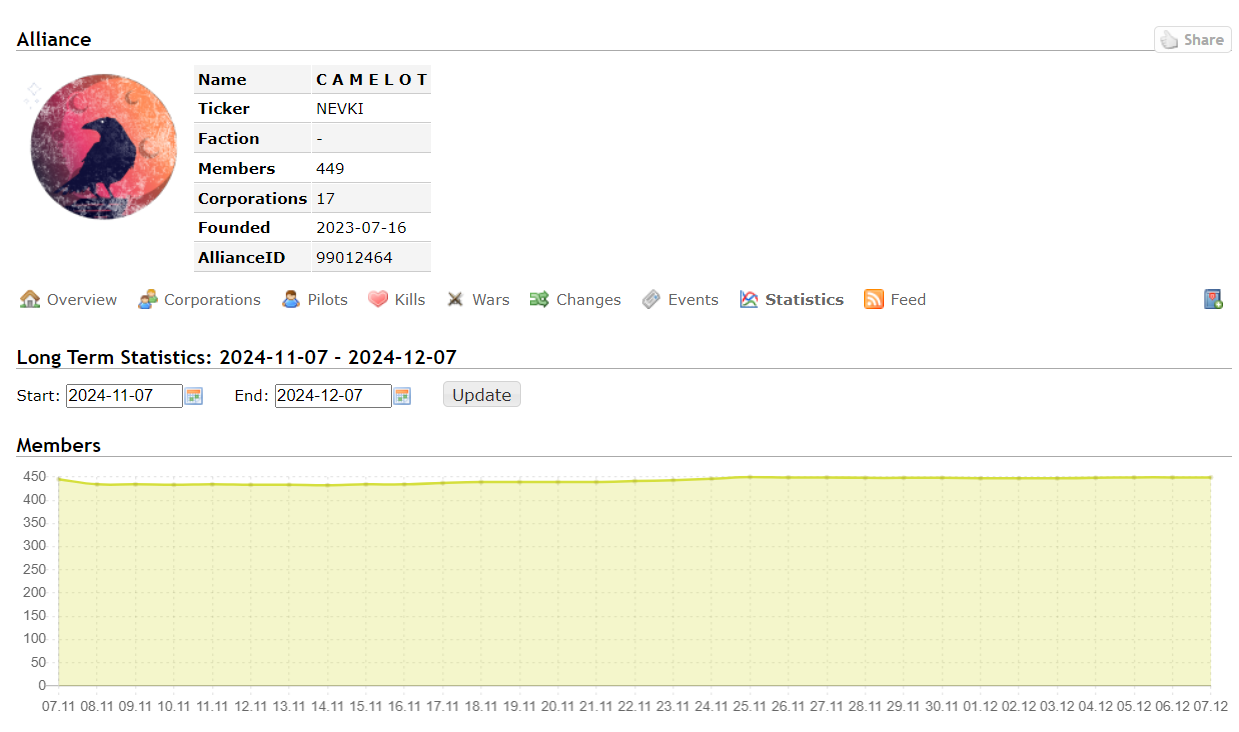Switch to the Kills tab
Viewport: 1239px width, 732px height.
point(410,299)
